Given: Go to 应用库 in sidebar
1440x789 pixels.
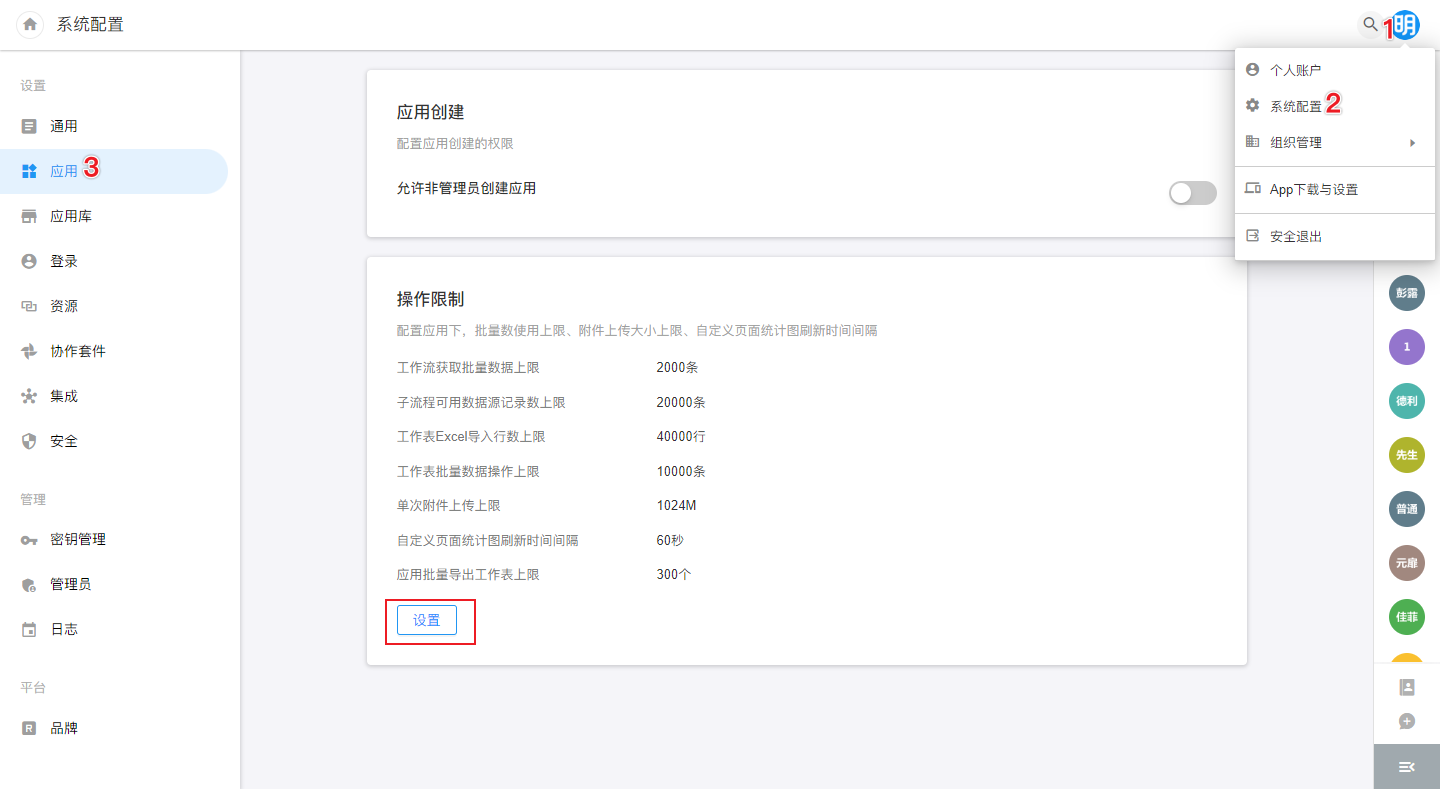Looking at the screenshot, I should coord(71,217).
